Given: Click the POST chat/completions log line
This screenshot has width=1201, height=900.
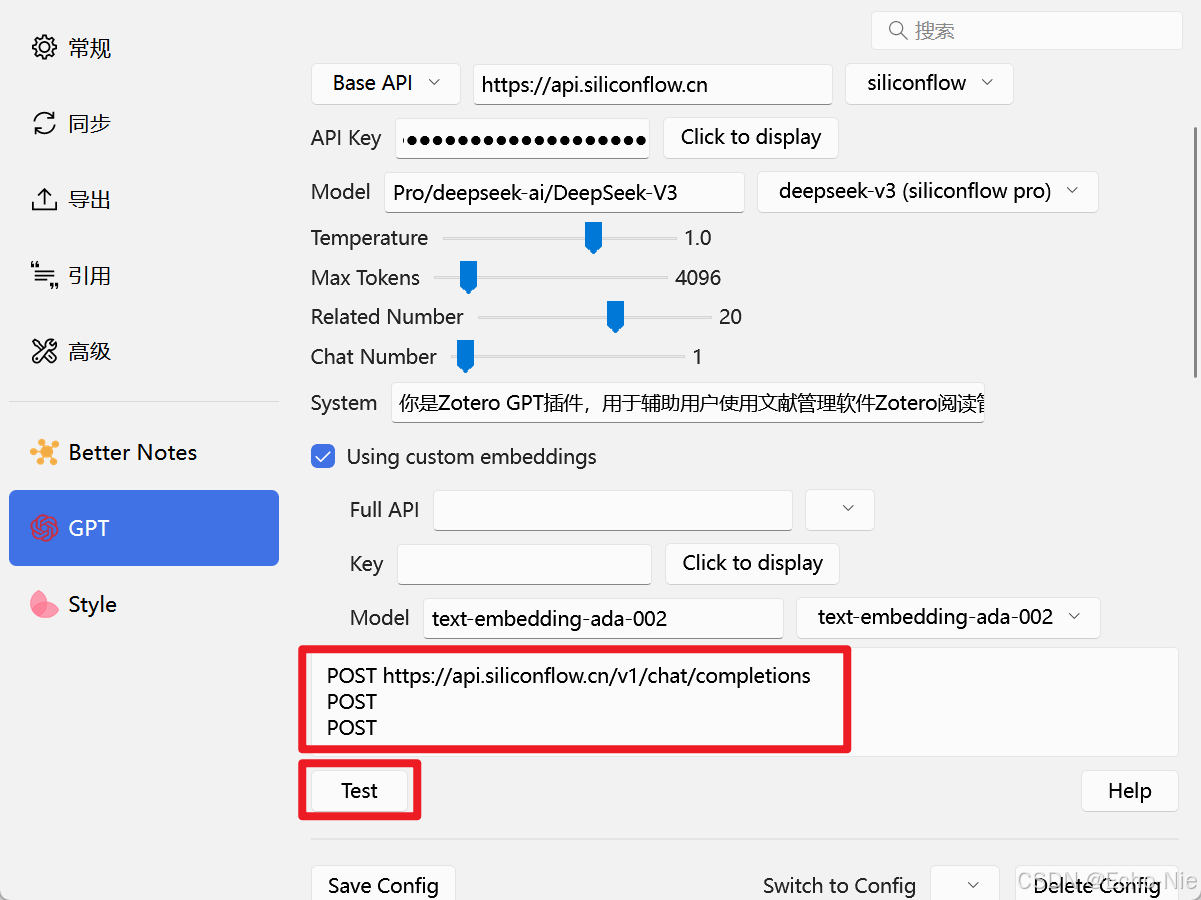Looking at the screenshot, I should 569,675.
